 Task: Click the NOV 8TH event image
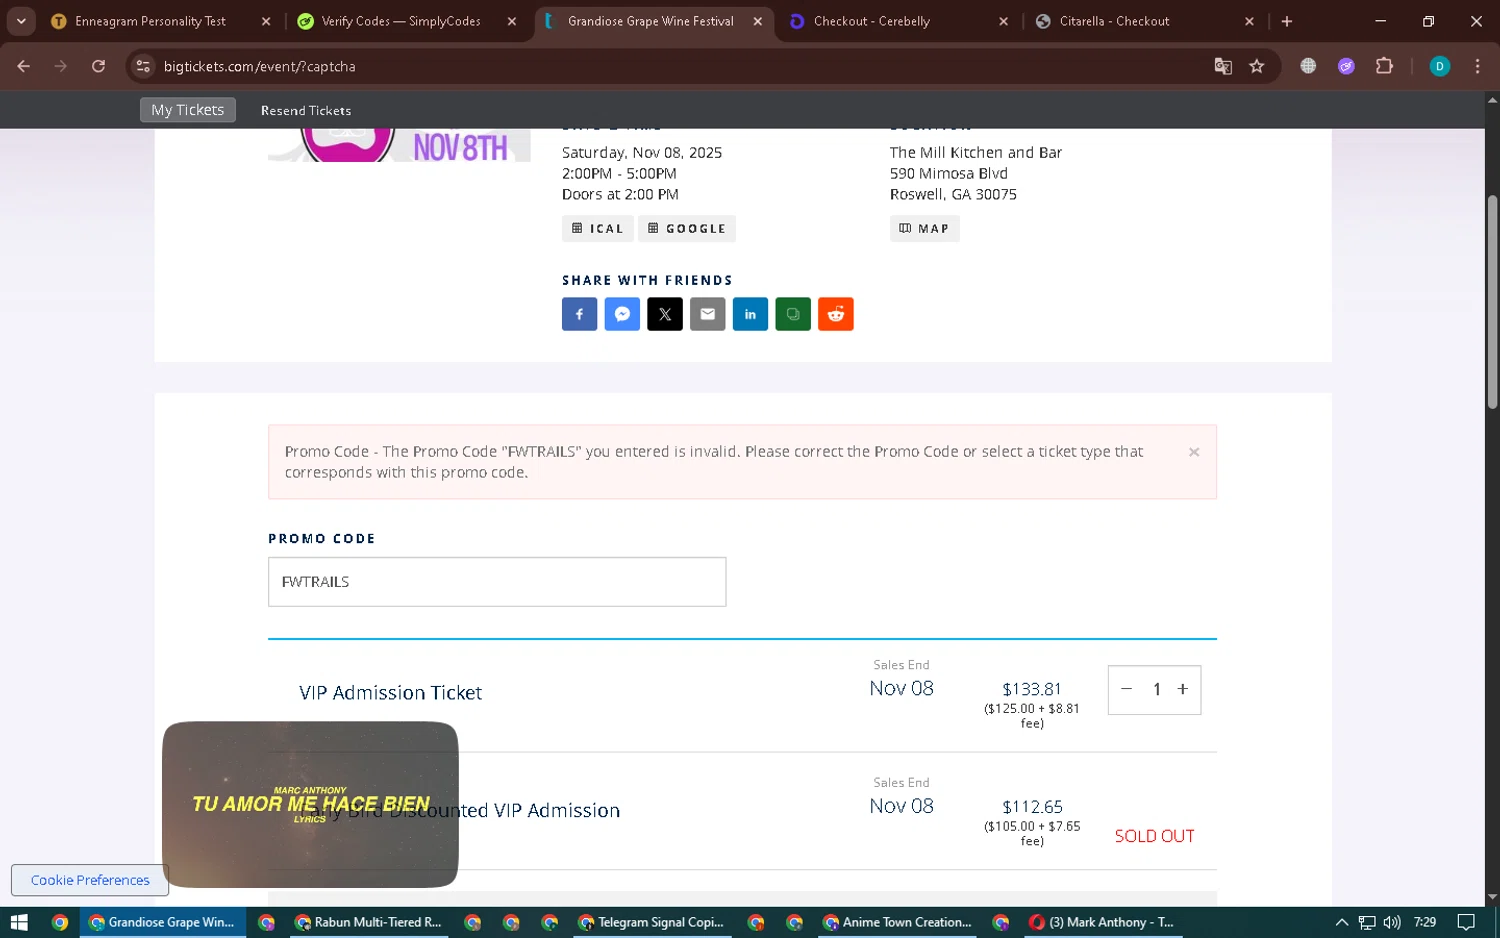coord(399,145)
